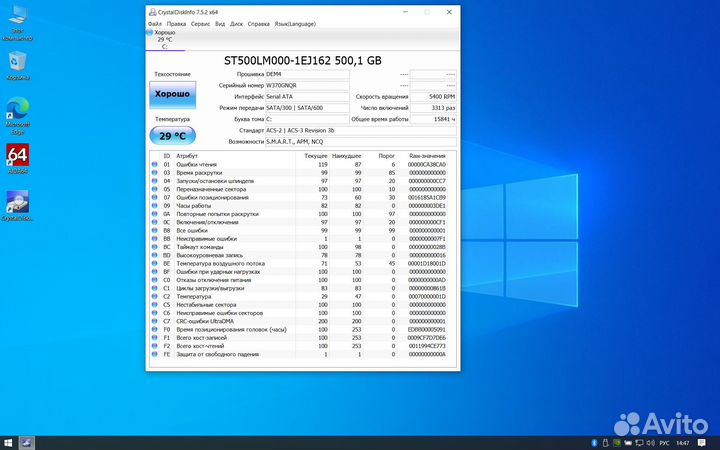720x450 pixels.
Task: Click the safely remove USB tray icon
Action: click(x=605, y=443)
